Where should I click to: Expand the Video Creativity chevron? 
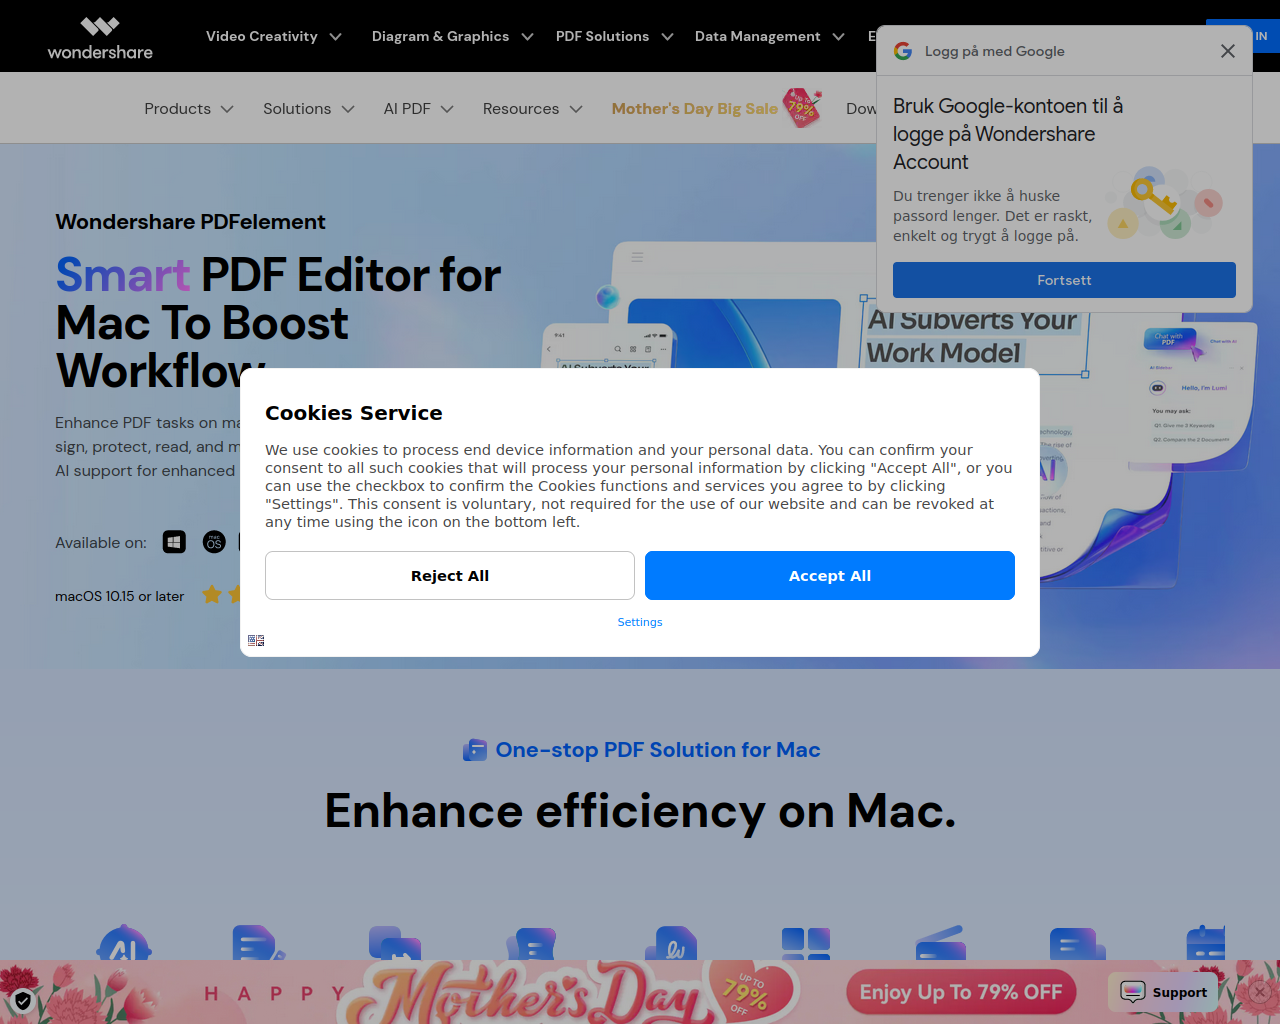[335, 37]
